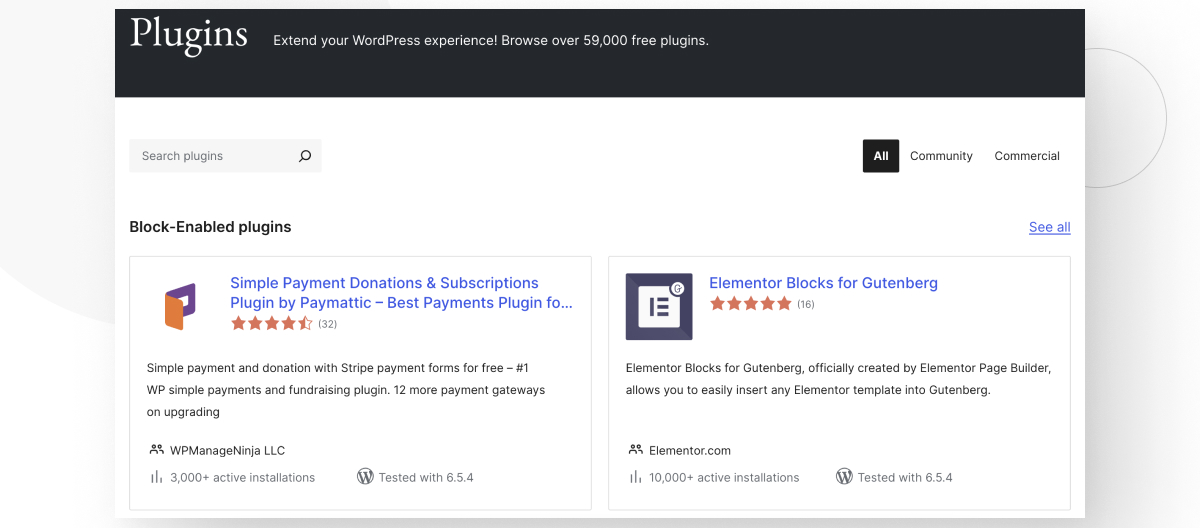Click the search magnifier icon
Screen dimensions: 1200x528
305,156
